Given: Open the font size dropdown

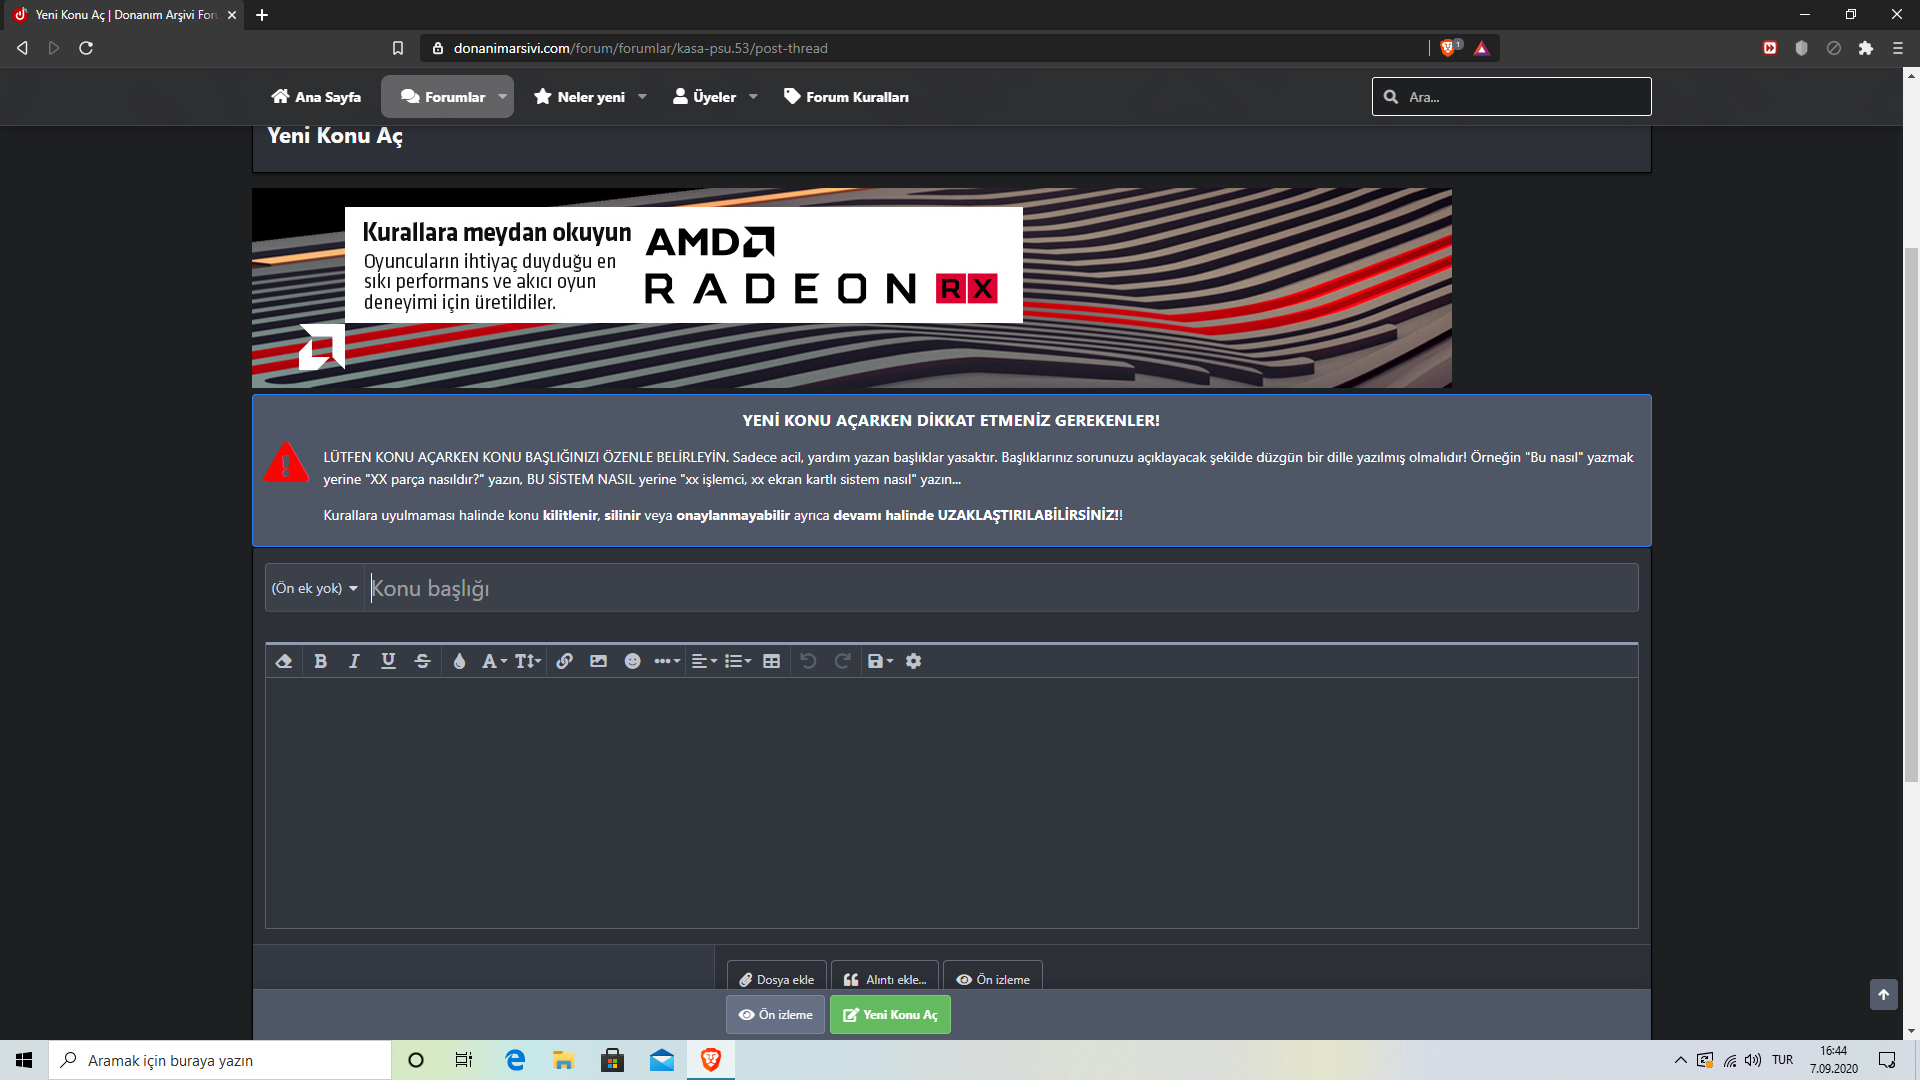Looking at the screenshot, I should (x=527, y=661).
